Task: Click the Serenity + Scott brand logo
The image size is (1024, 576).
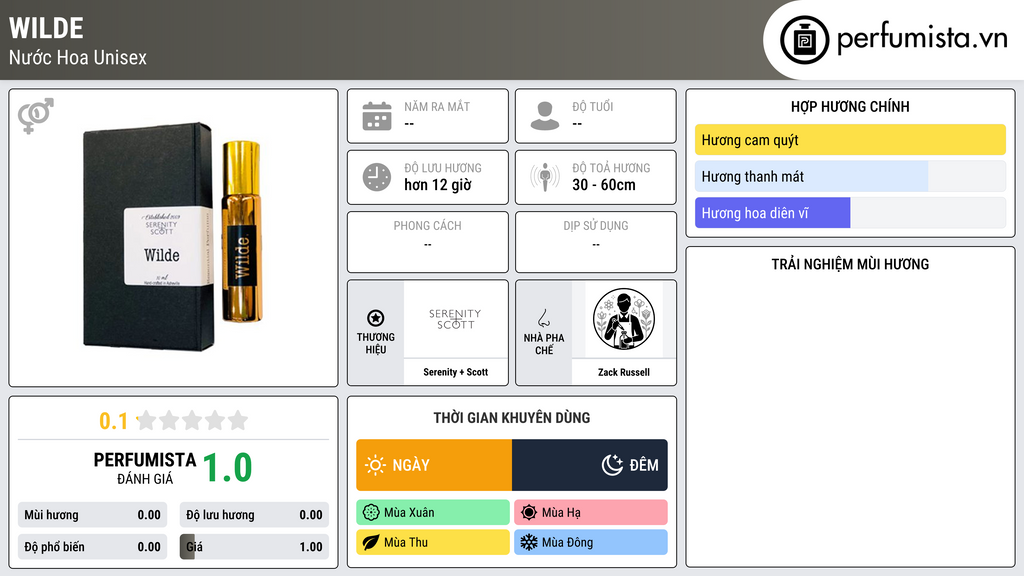Action: click(455, 319)
